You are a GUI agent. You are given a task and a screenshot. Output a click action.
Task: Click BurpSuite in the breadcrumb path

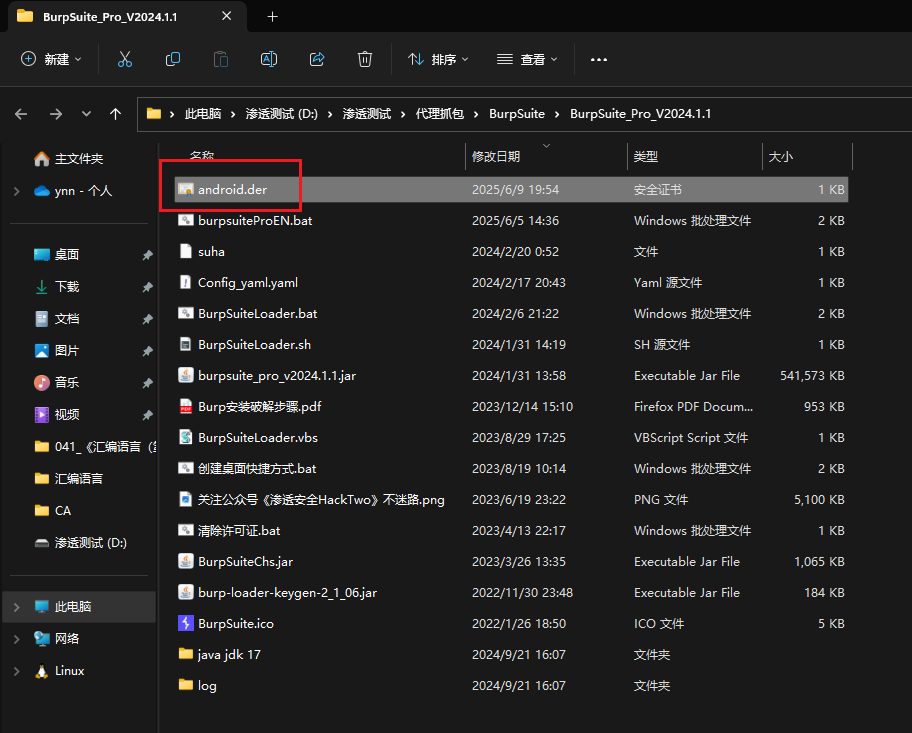(x=517, y=114)
